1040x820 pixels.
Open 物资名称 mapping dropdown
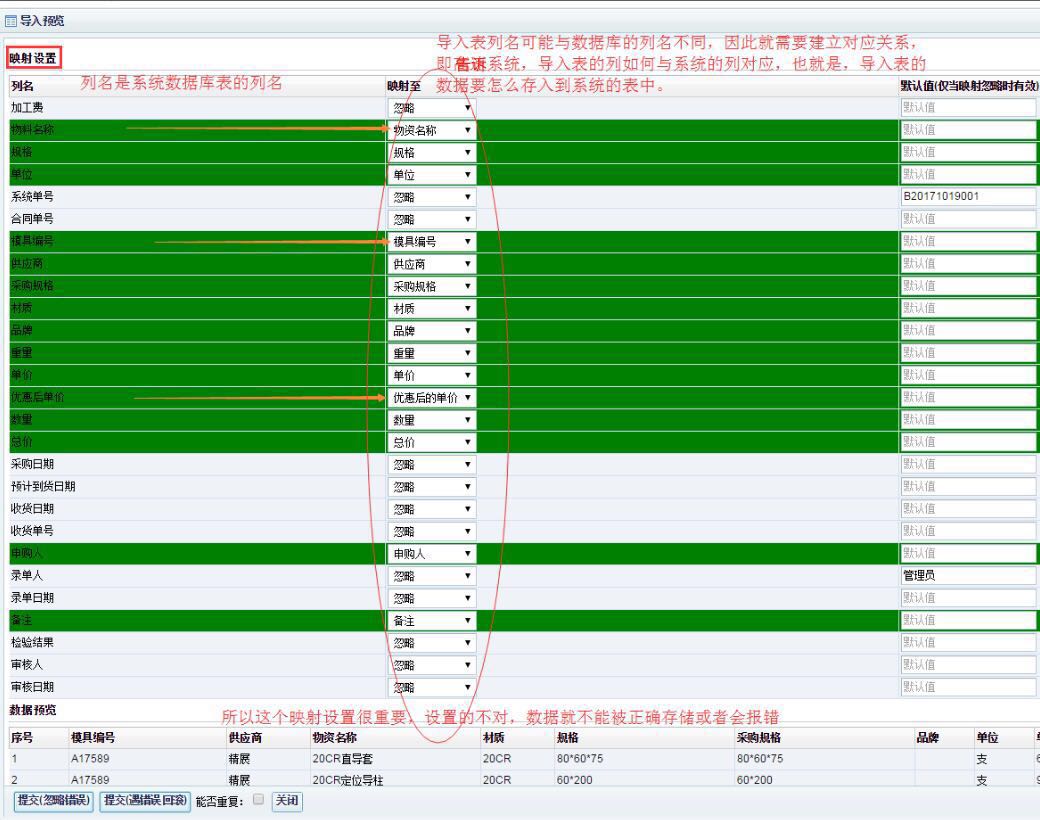pyautogui.click(x=432, y=131)
